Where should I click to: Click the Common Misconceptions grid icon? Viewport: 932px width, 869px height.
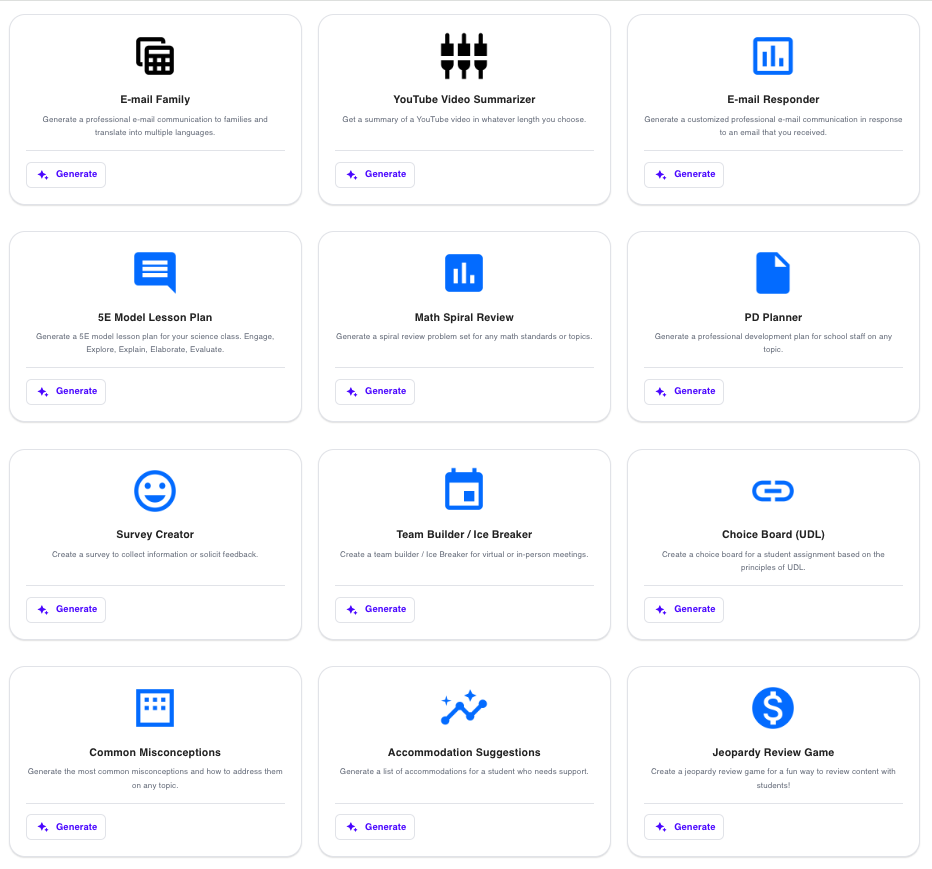155,708
